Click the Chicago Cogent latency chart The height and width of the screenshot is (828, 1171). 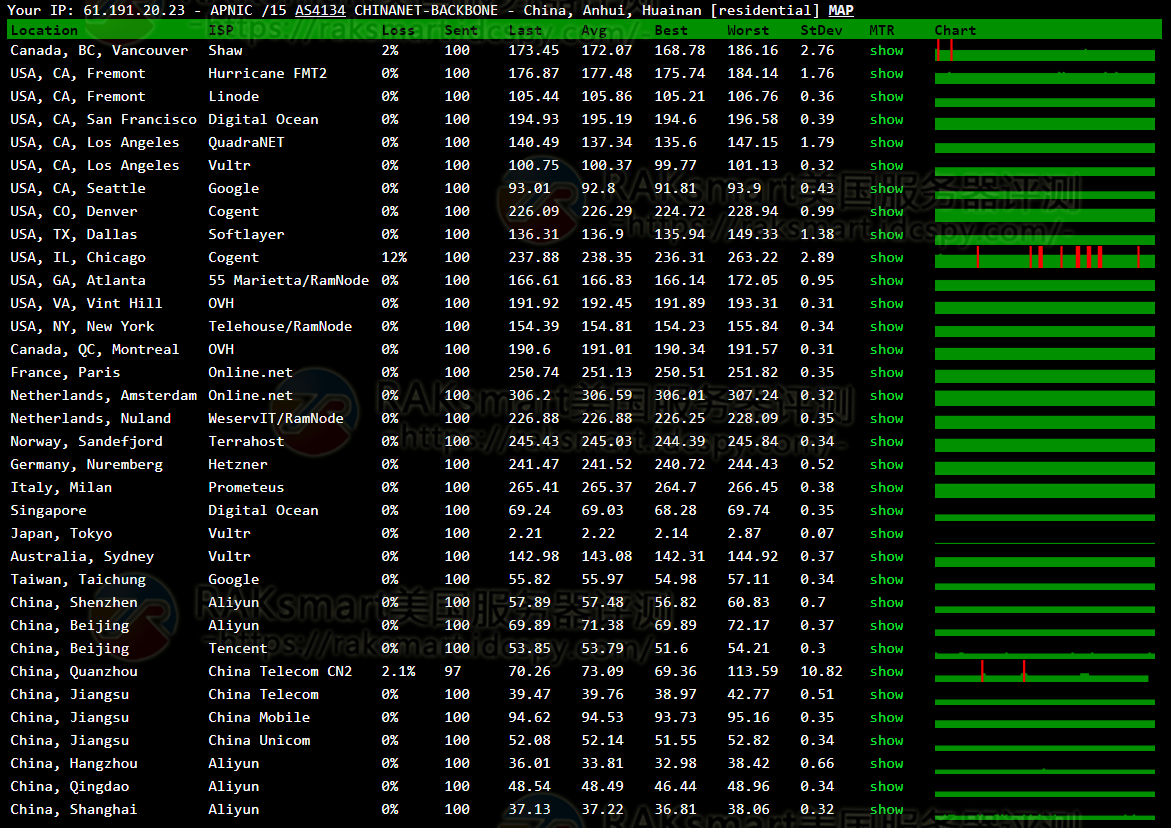(1045, 257)
